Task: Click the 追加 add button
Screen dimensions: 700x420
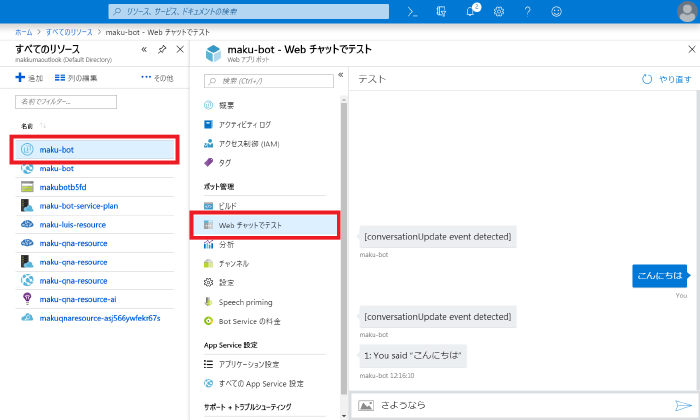Action: (x=27, y=77)
